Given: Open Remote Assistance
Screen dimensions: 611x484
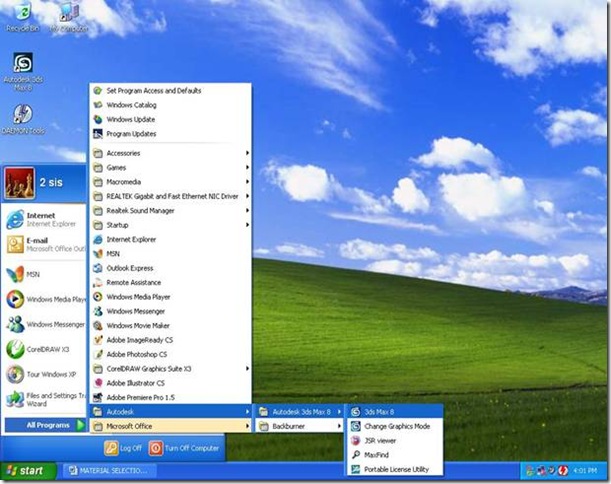Looking at the screenshot, I should [x=170, y=283].
